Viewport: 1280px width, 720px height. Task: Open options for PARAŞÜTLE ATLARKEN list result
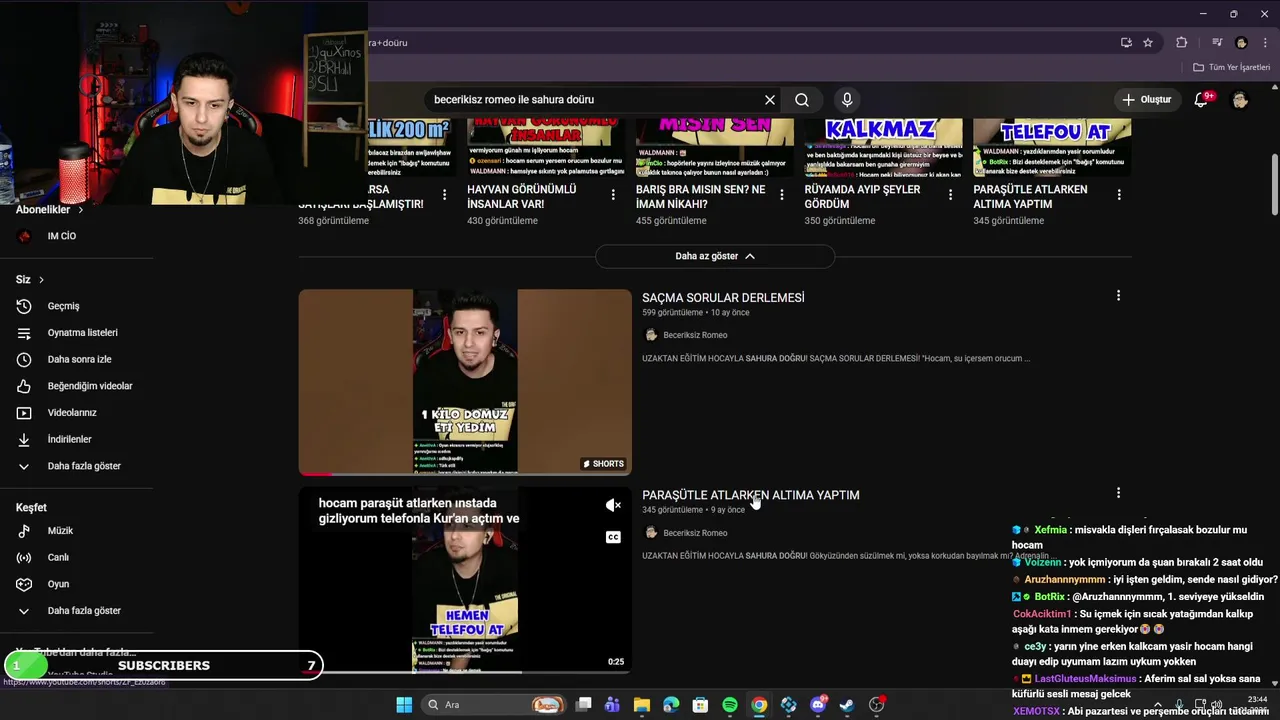(x=1118, y=493)
